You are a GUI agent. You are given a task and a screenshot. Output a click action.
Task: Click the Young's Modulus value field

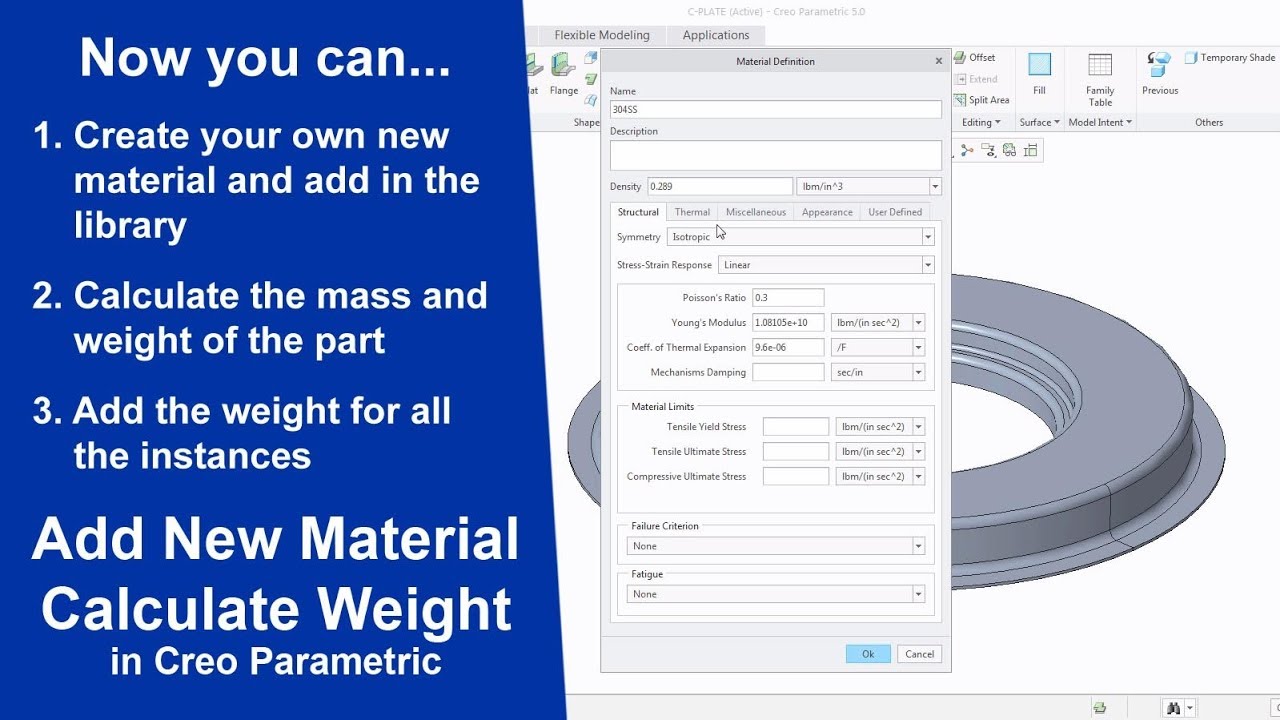tap(788, 323)
